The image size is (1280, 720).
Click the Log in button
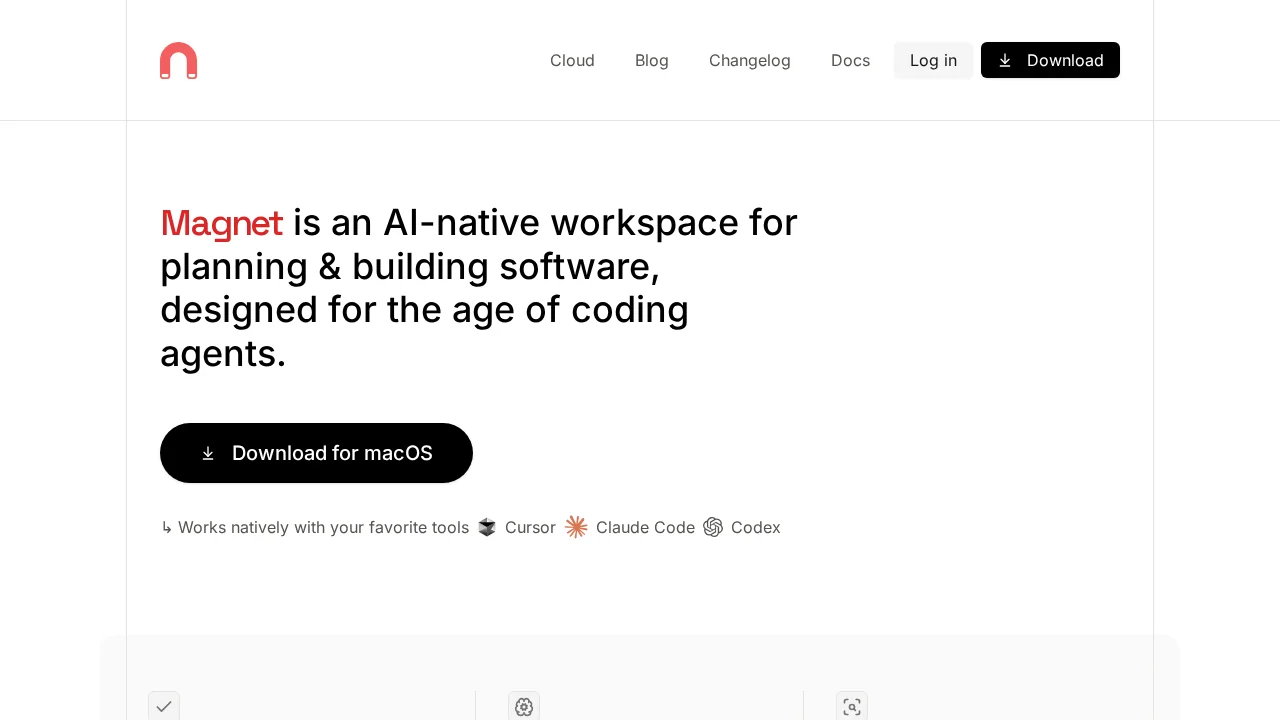coord(933,60)
